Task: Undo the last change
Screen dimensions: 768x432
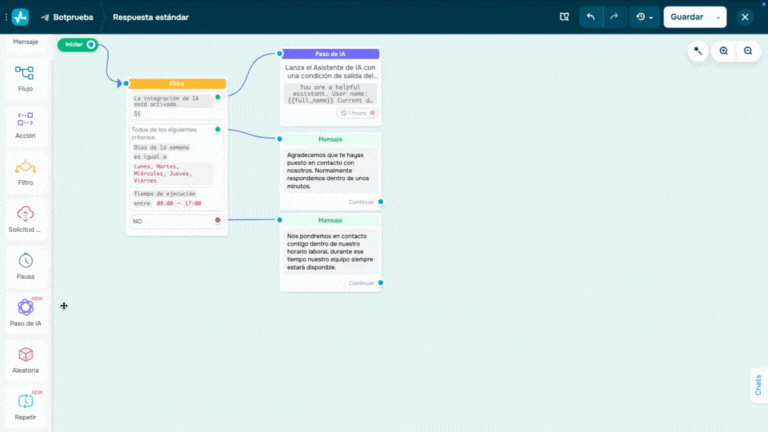Action: [x=592, y=17]
